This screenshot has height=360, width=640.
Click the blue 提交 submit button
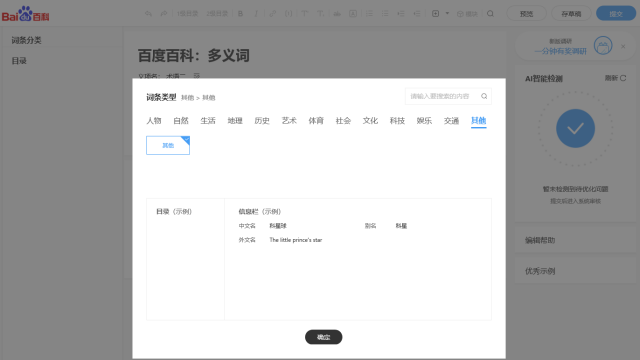pyautogui.click(x=616, y=14)
